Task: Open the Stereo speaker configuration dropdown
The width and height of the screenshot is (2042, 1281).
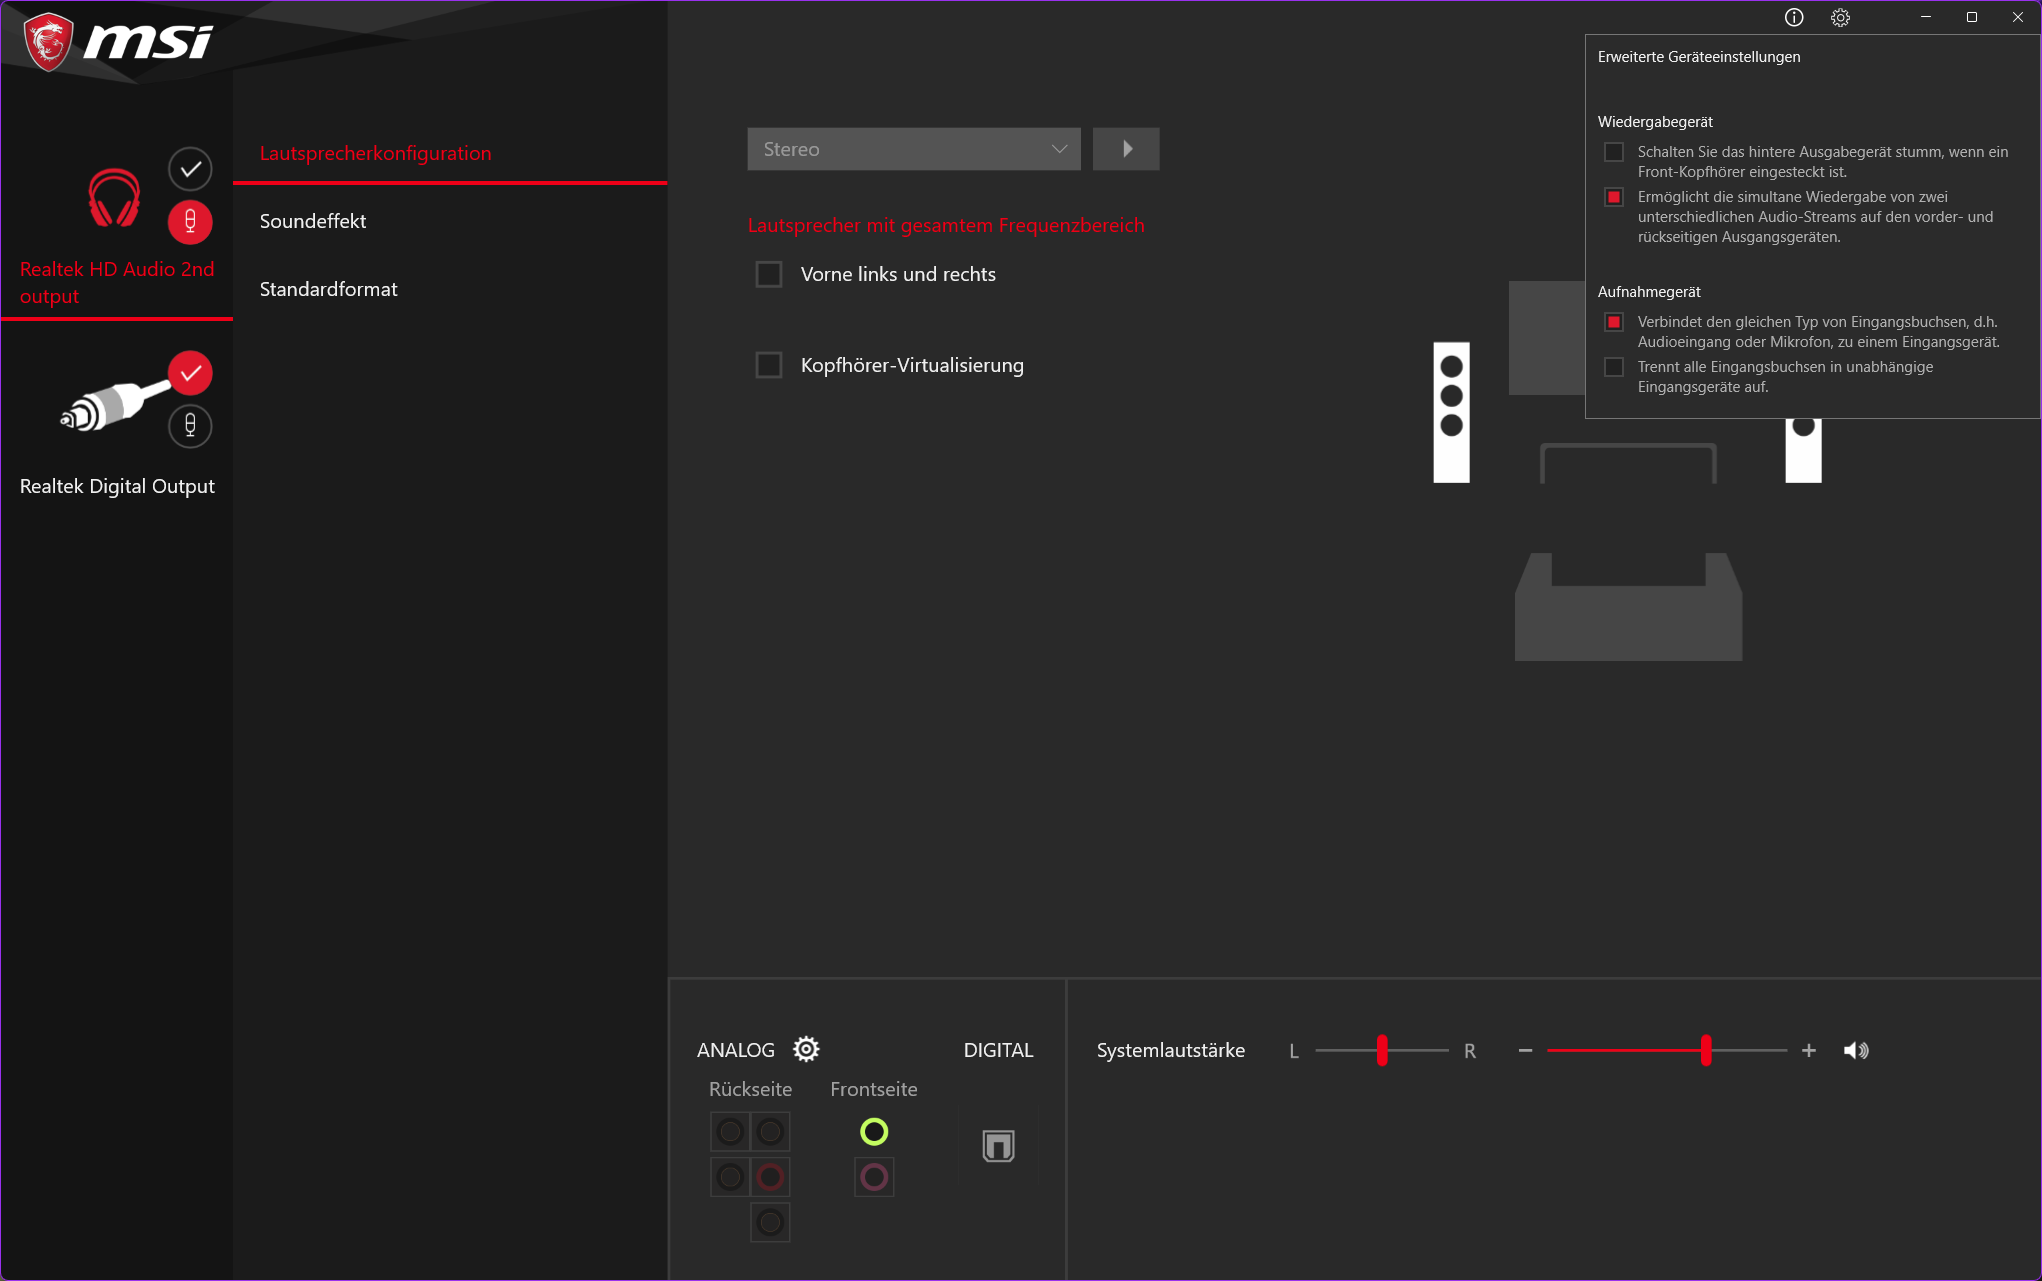Action: pos(913,149)
